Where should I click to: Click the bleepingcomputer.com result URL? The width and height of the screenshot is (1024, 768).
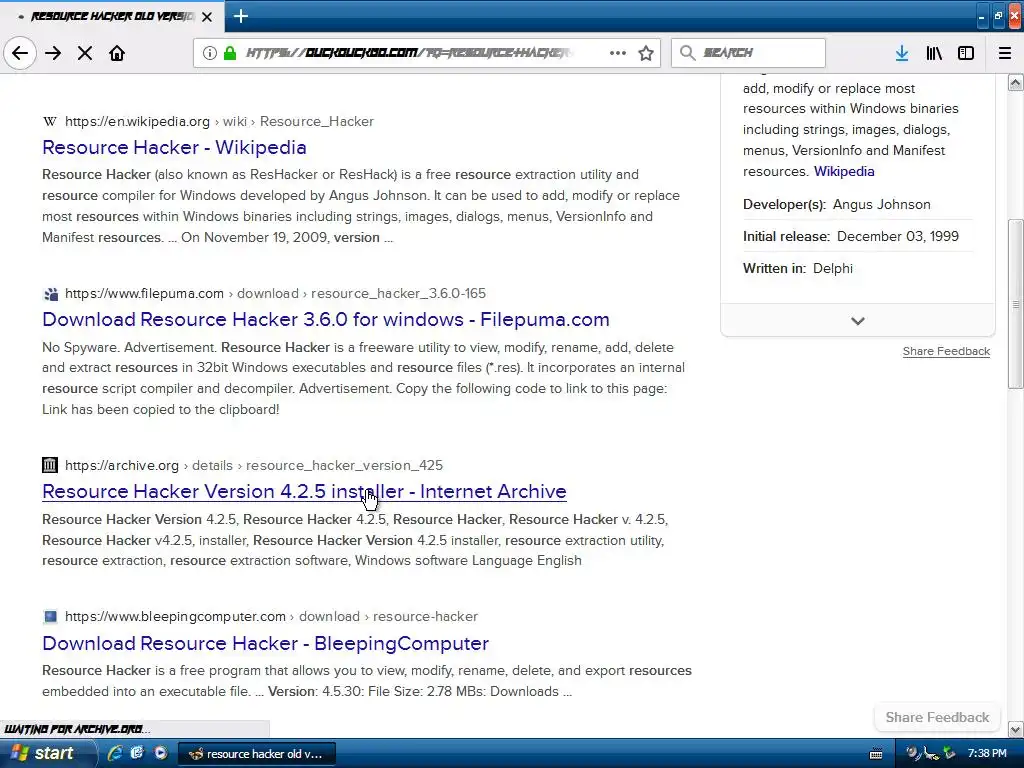(271, 616)
